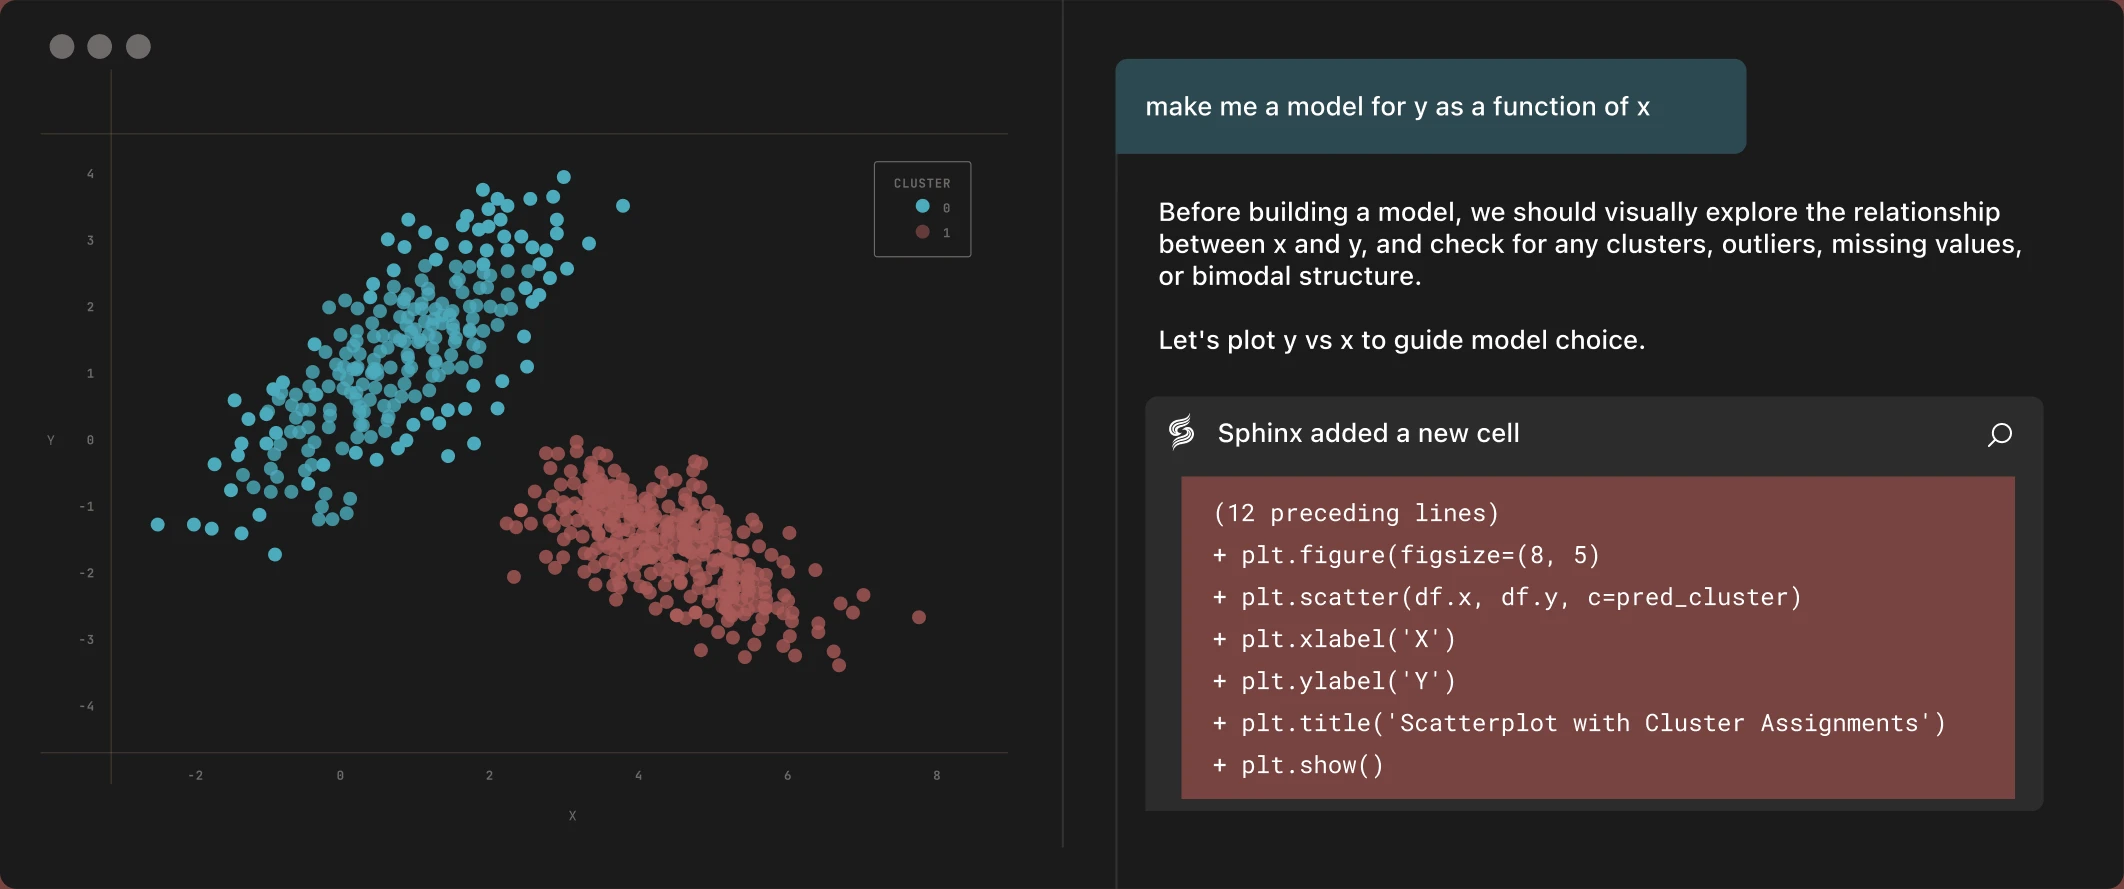Toggle cluster 0 teal dot in legend
This screenshot has width=2124, height=889.
tap(923, 206)
